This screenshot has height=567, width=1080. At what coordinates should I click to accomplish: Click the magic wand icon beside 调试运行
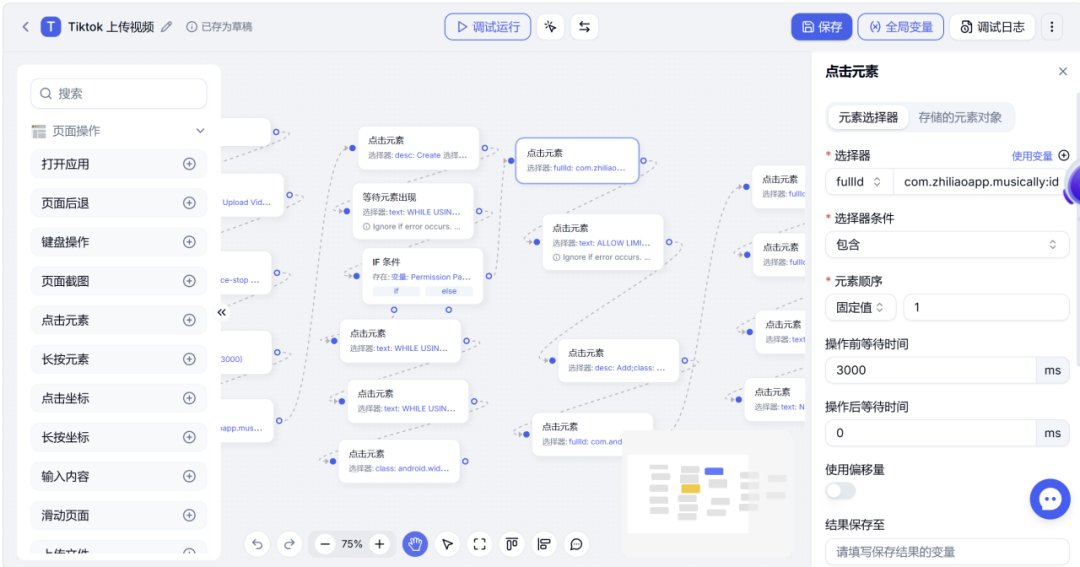(550, 27)
